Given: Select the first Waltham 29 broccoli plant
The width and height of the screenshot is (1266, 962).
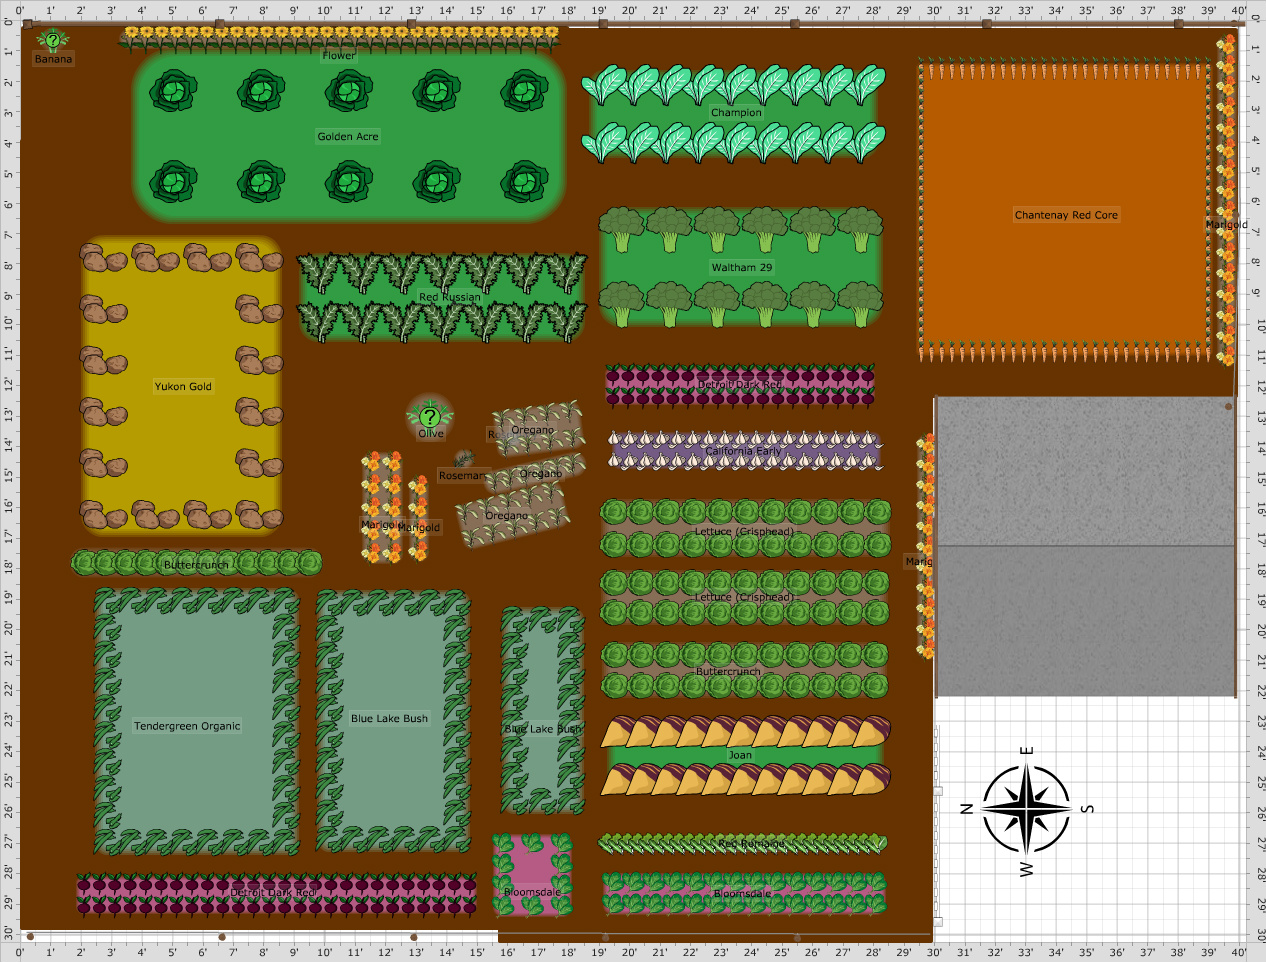Looking at the screenshot, I should [622, 229].
